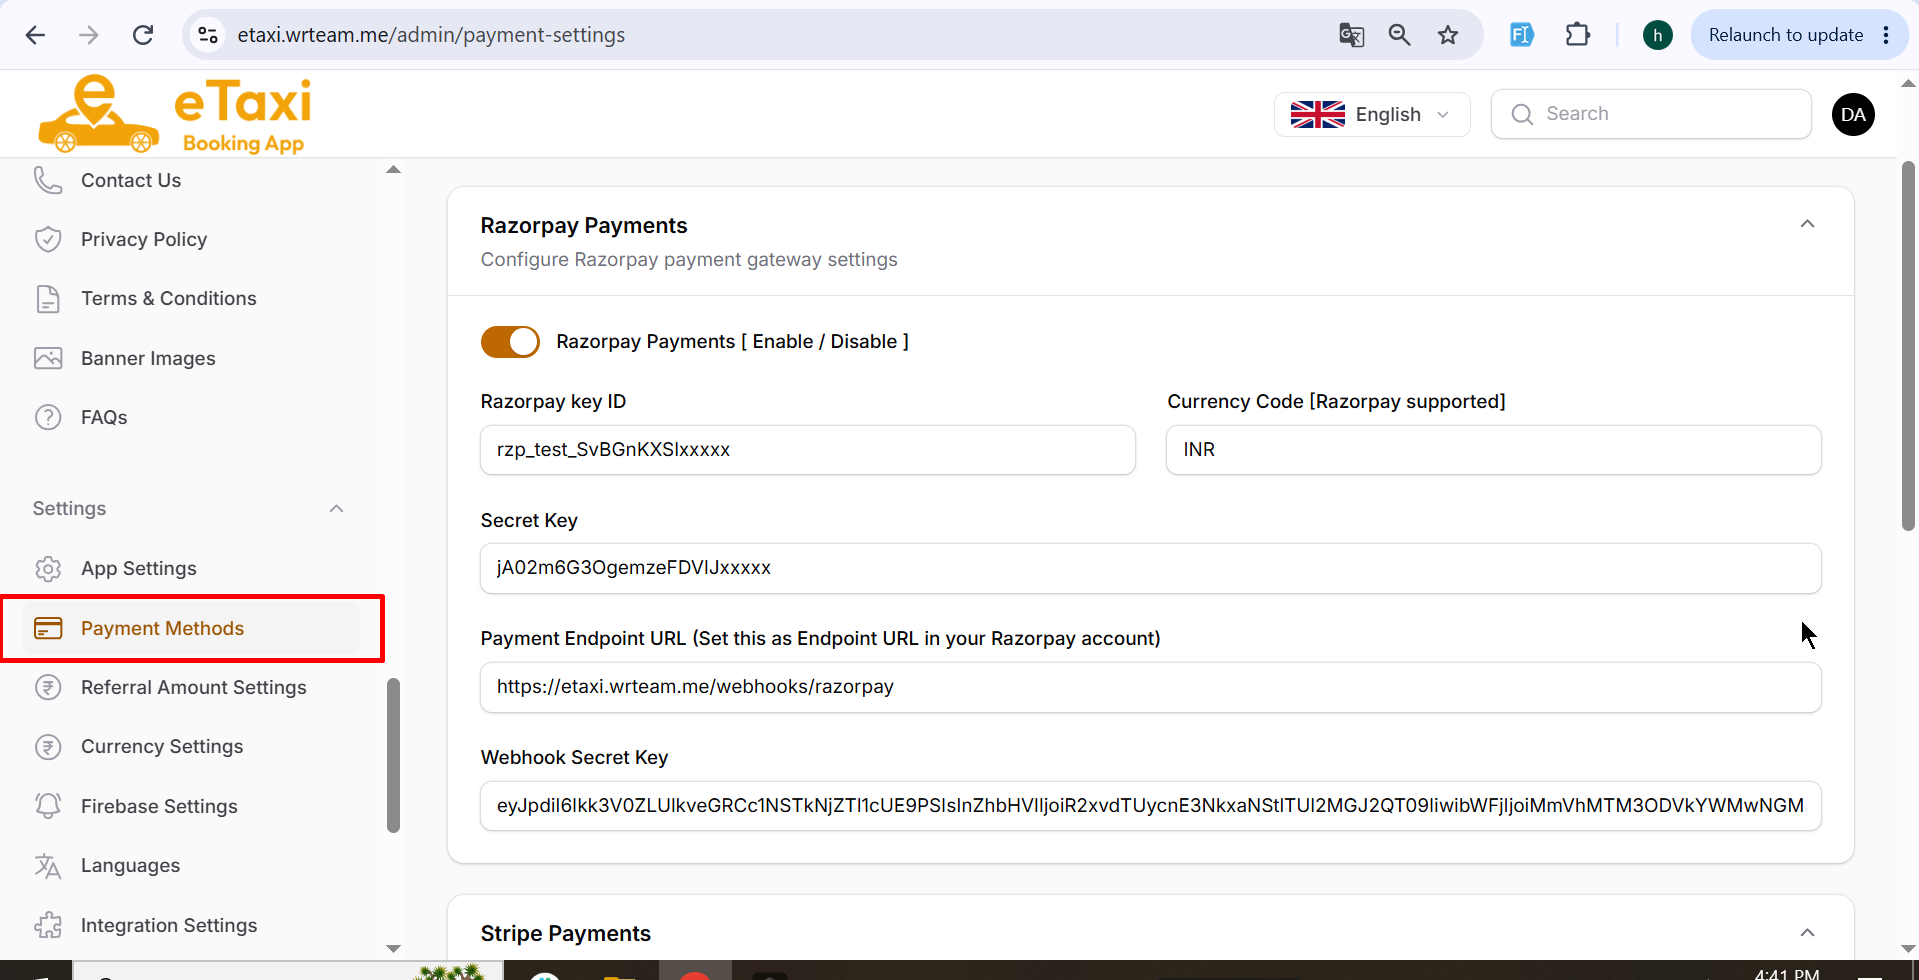Click the browser address bar URL
The width and height of the screenshot is (1919, 980).
431,35
